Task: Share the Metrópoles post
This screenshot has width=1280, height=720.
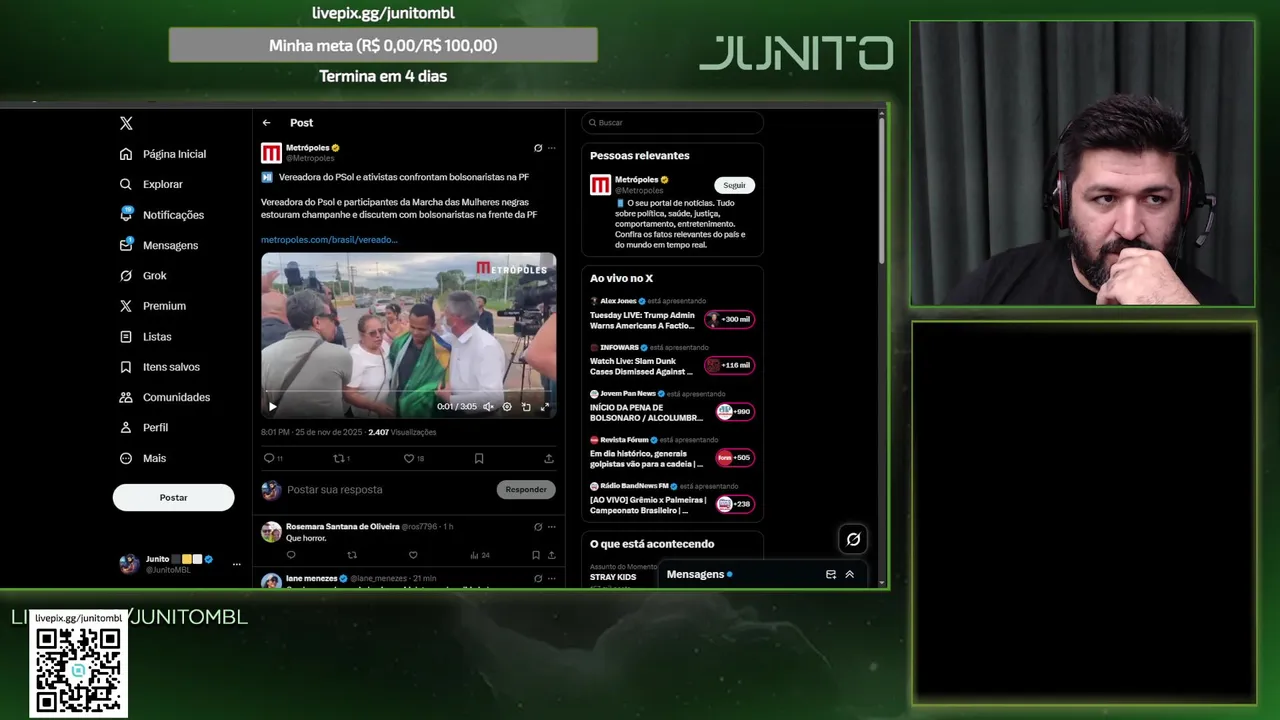Action: tap(549, 458)
